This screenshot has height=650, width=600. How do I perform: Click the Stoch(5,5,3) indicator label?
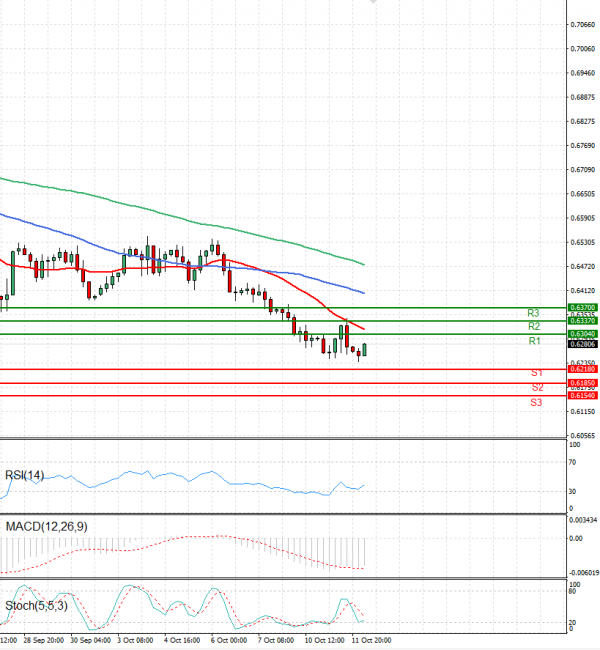[36, 606]
